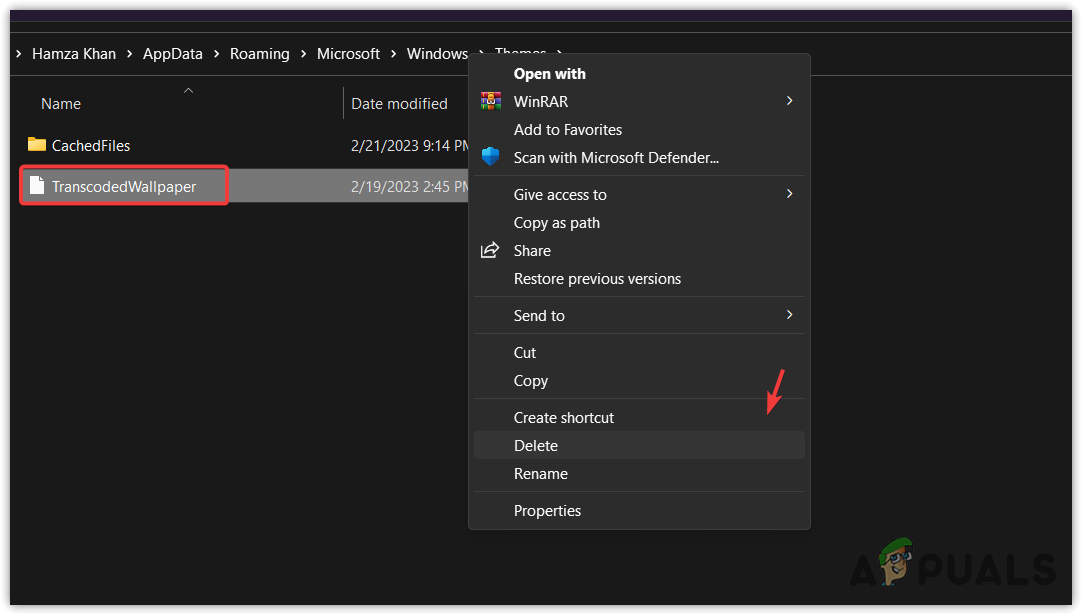Open the yellow CachedFiles folder icon
This screenshot has height=615, width=1082.
(35, 145)
